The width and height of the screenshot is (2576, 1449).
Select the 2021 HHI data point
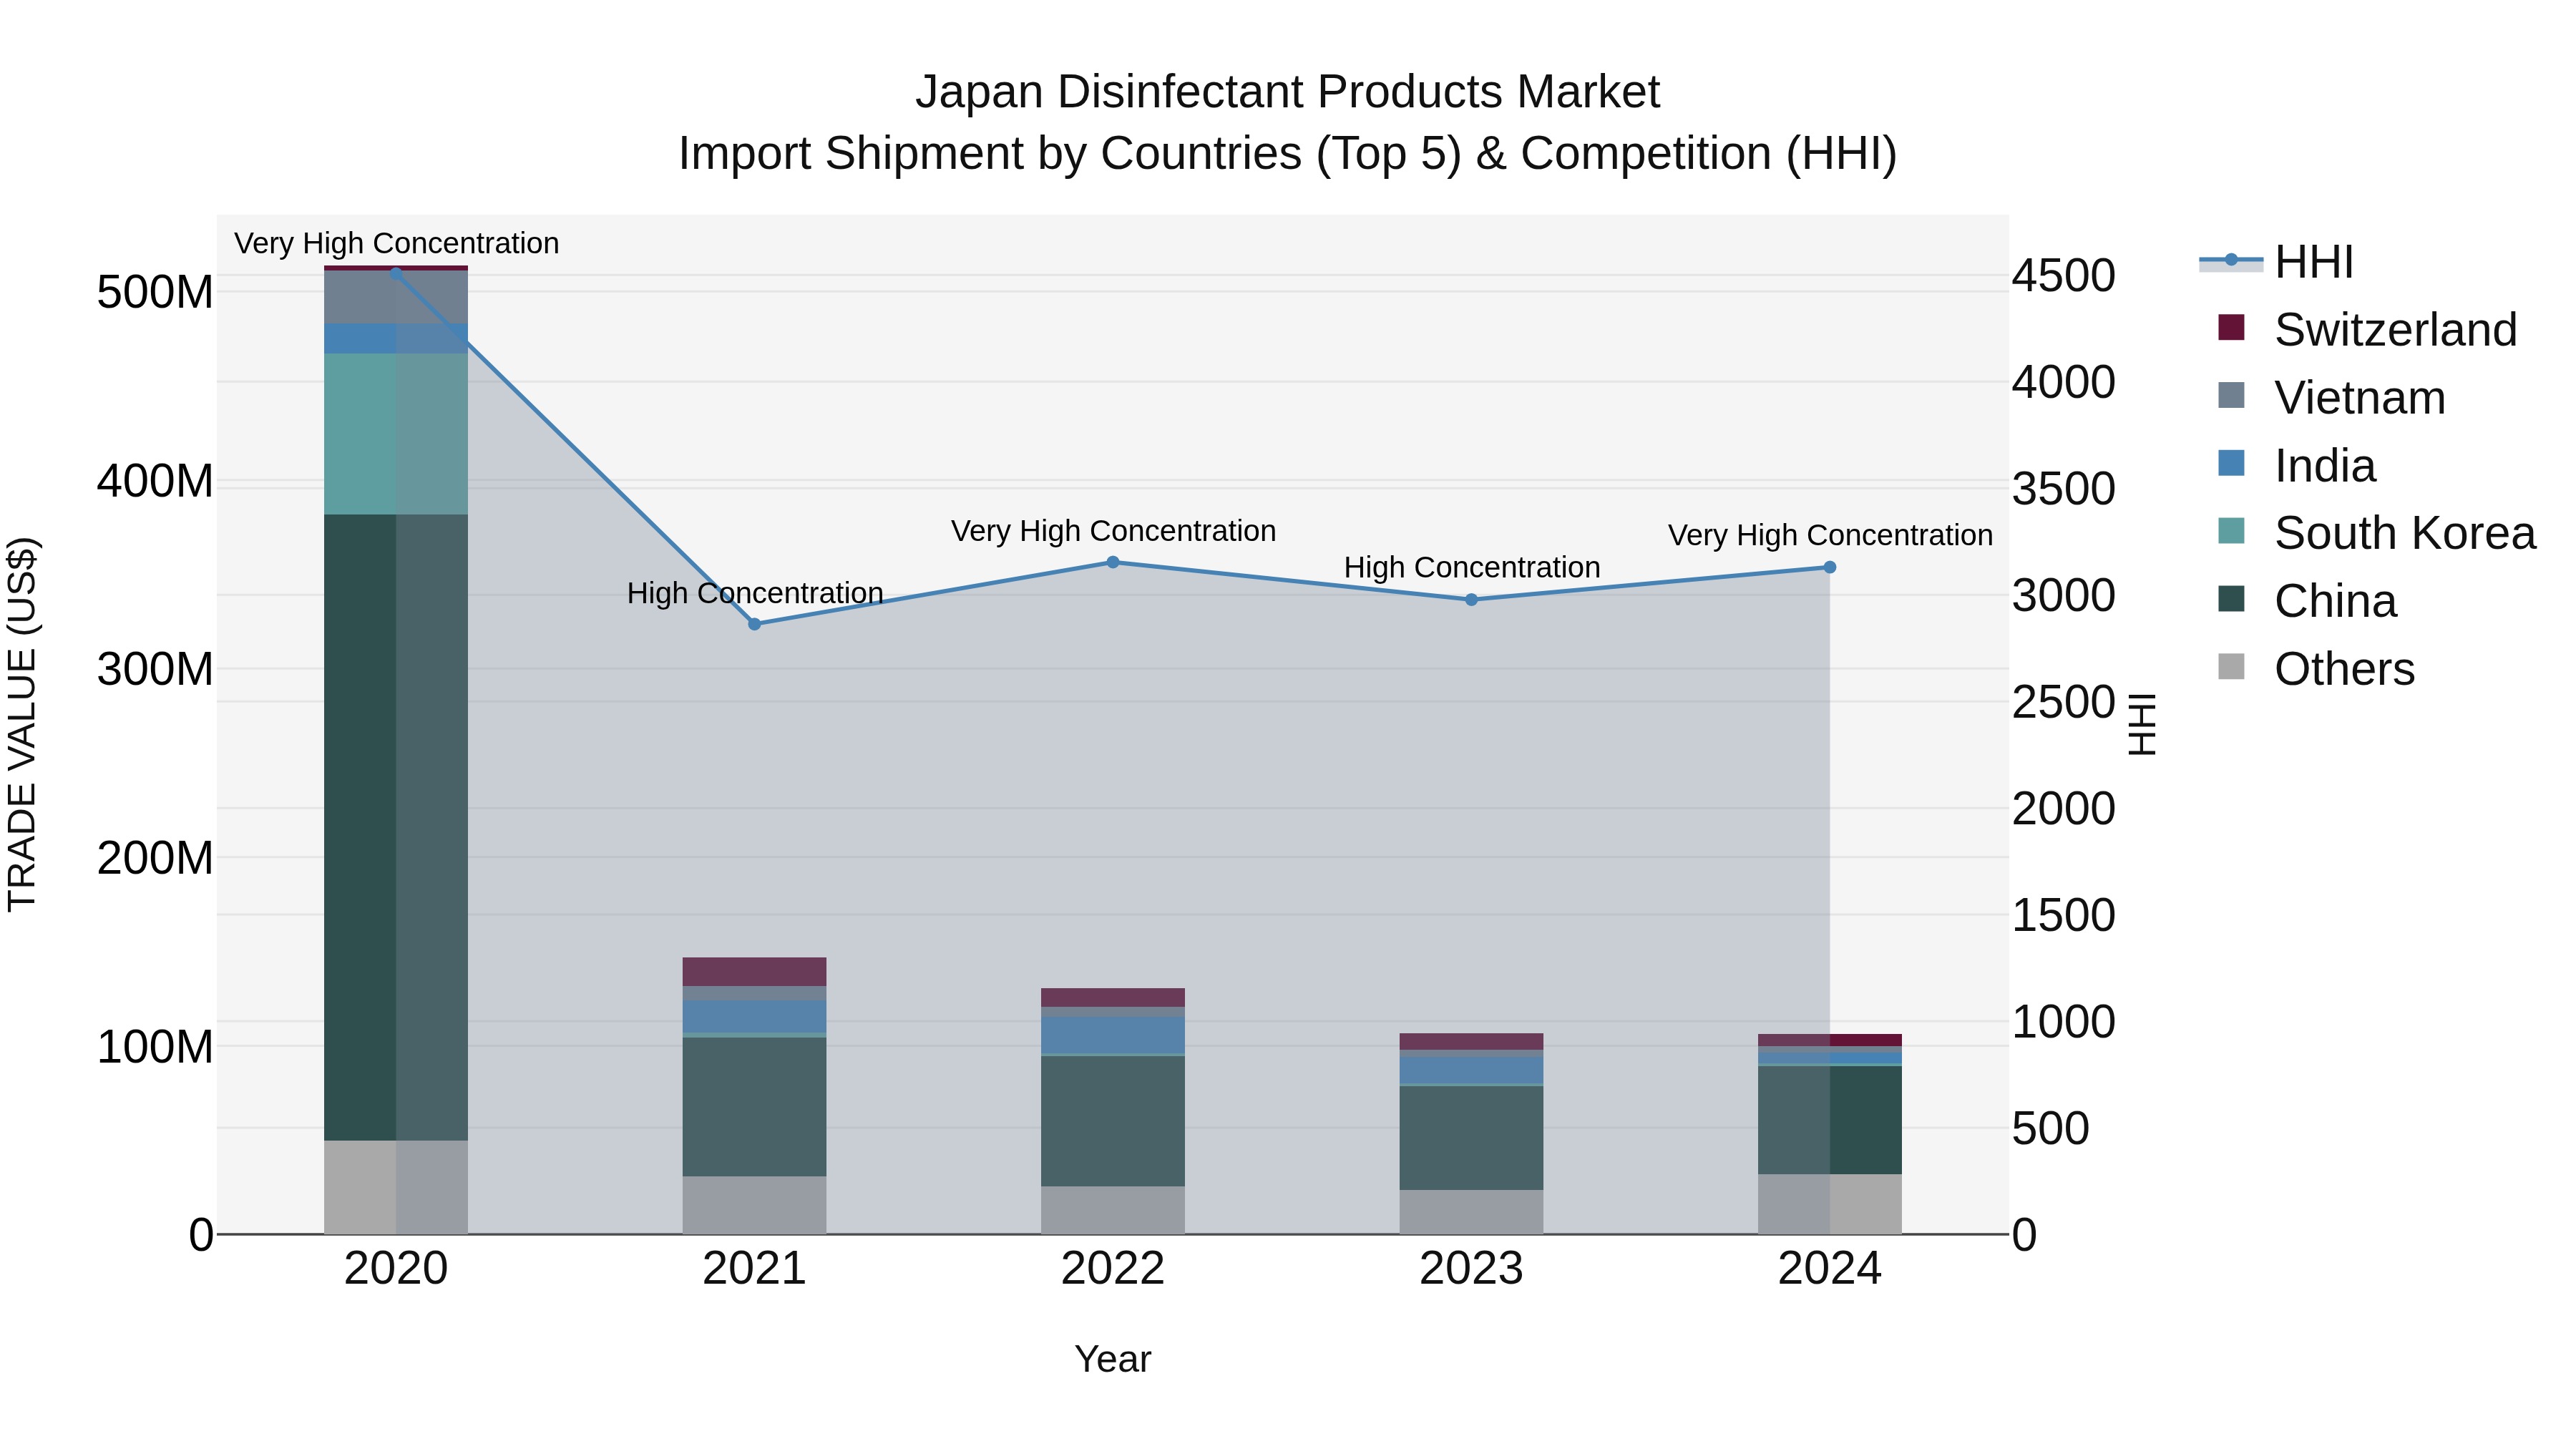(x=755, y=624)
